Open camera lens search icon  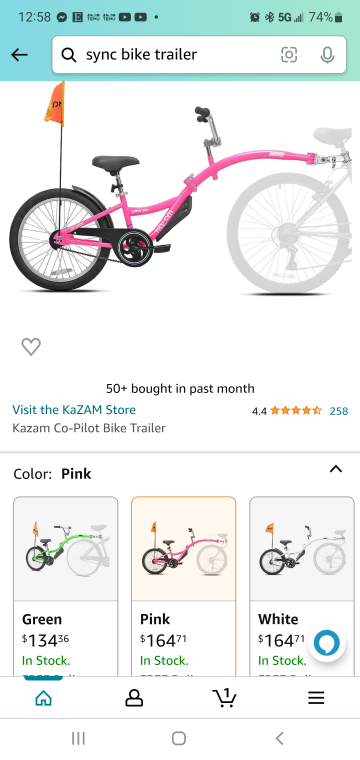click(x=289, y=55)
